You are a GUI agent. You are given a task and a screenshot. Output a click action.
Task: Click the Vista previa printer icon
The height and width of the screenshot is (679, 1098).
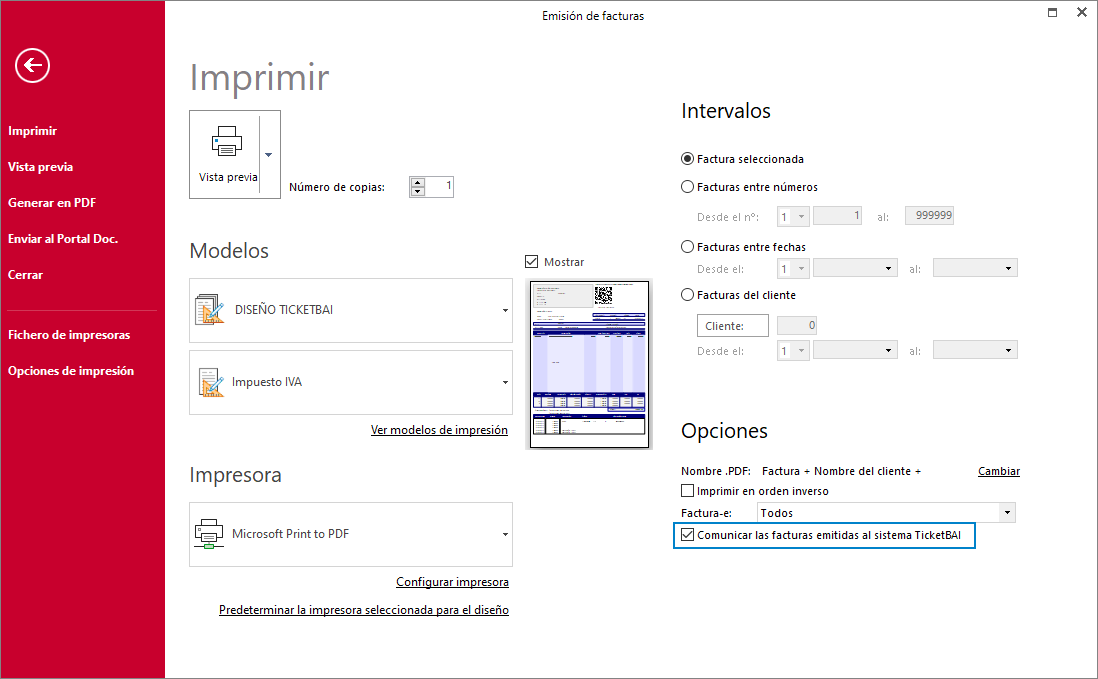coord(227,141)
